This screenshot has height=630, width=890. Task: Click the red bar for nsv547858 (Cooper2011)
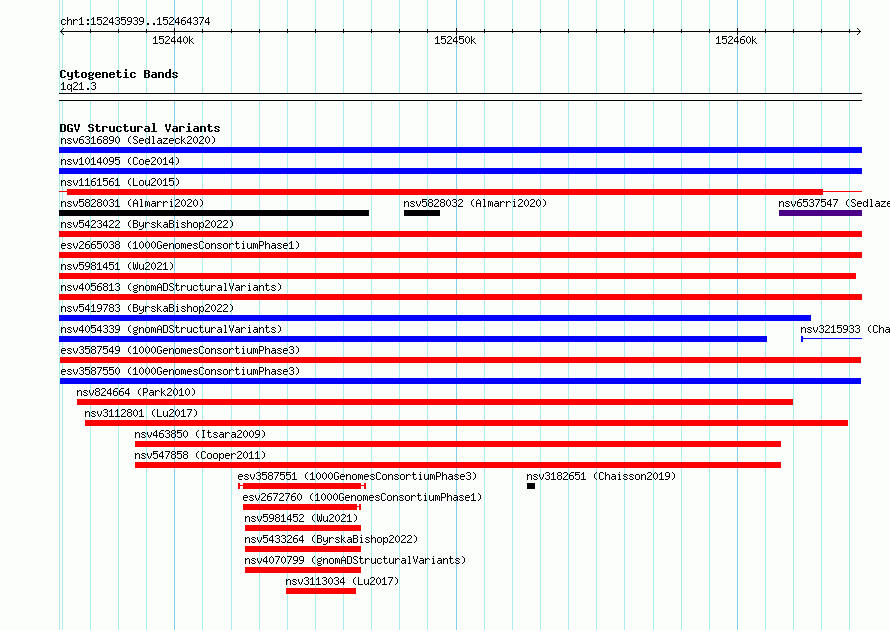pyautogui.click(x=457, y=465)
